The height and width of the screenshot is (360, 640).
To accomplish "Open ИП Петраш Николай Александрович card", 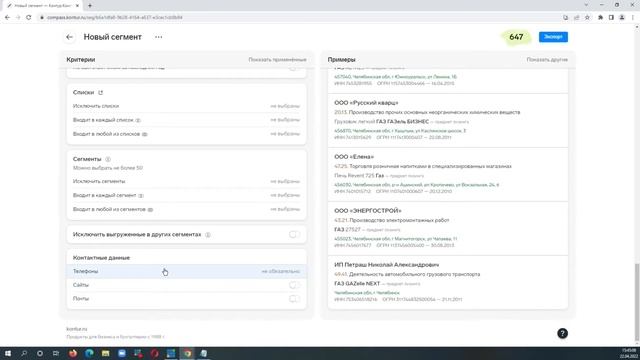I will pyautogui.click(x=448, y=282).
